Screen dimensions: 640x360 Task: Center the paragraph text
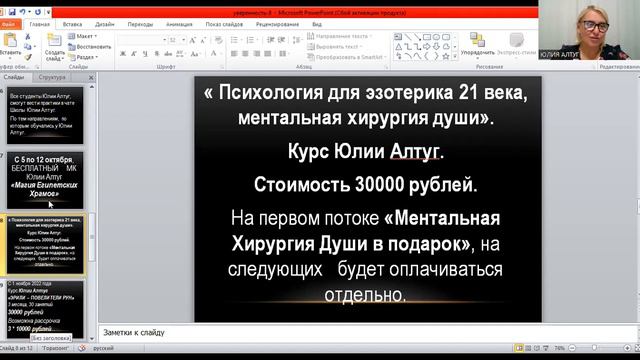(x=245, y=54)
